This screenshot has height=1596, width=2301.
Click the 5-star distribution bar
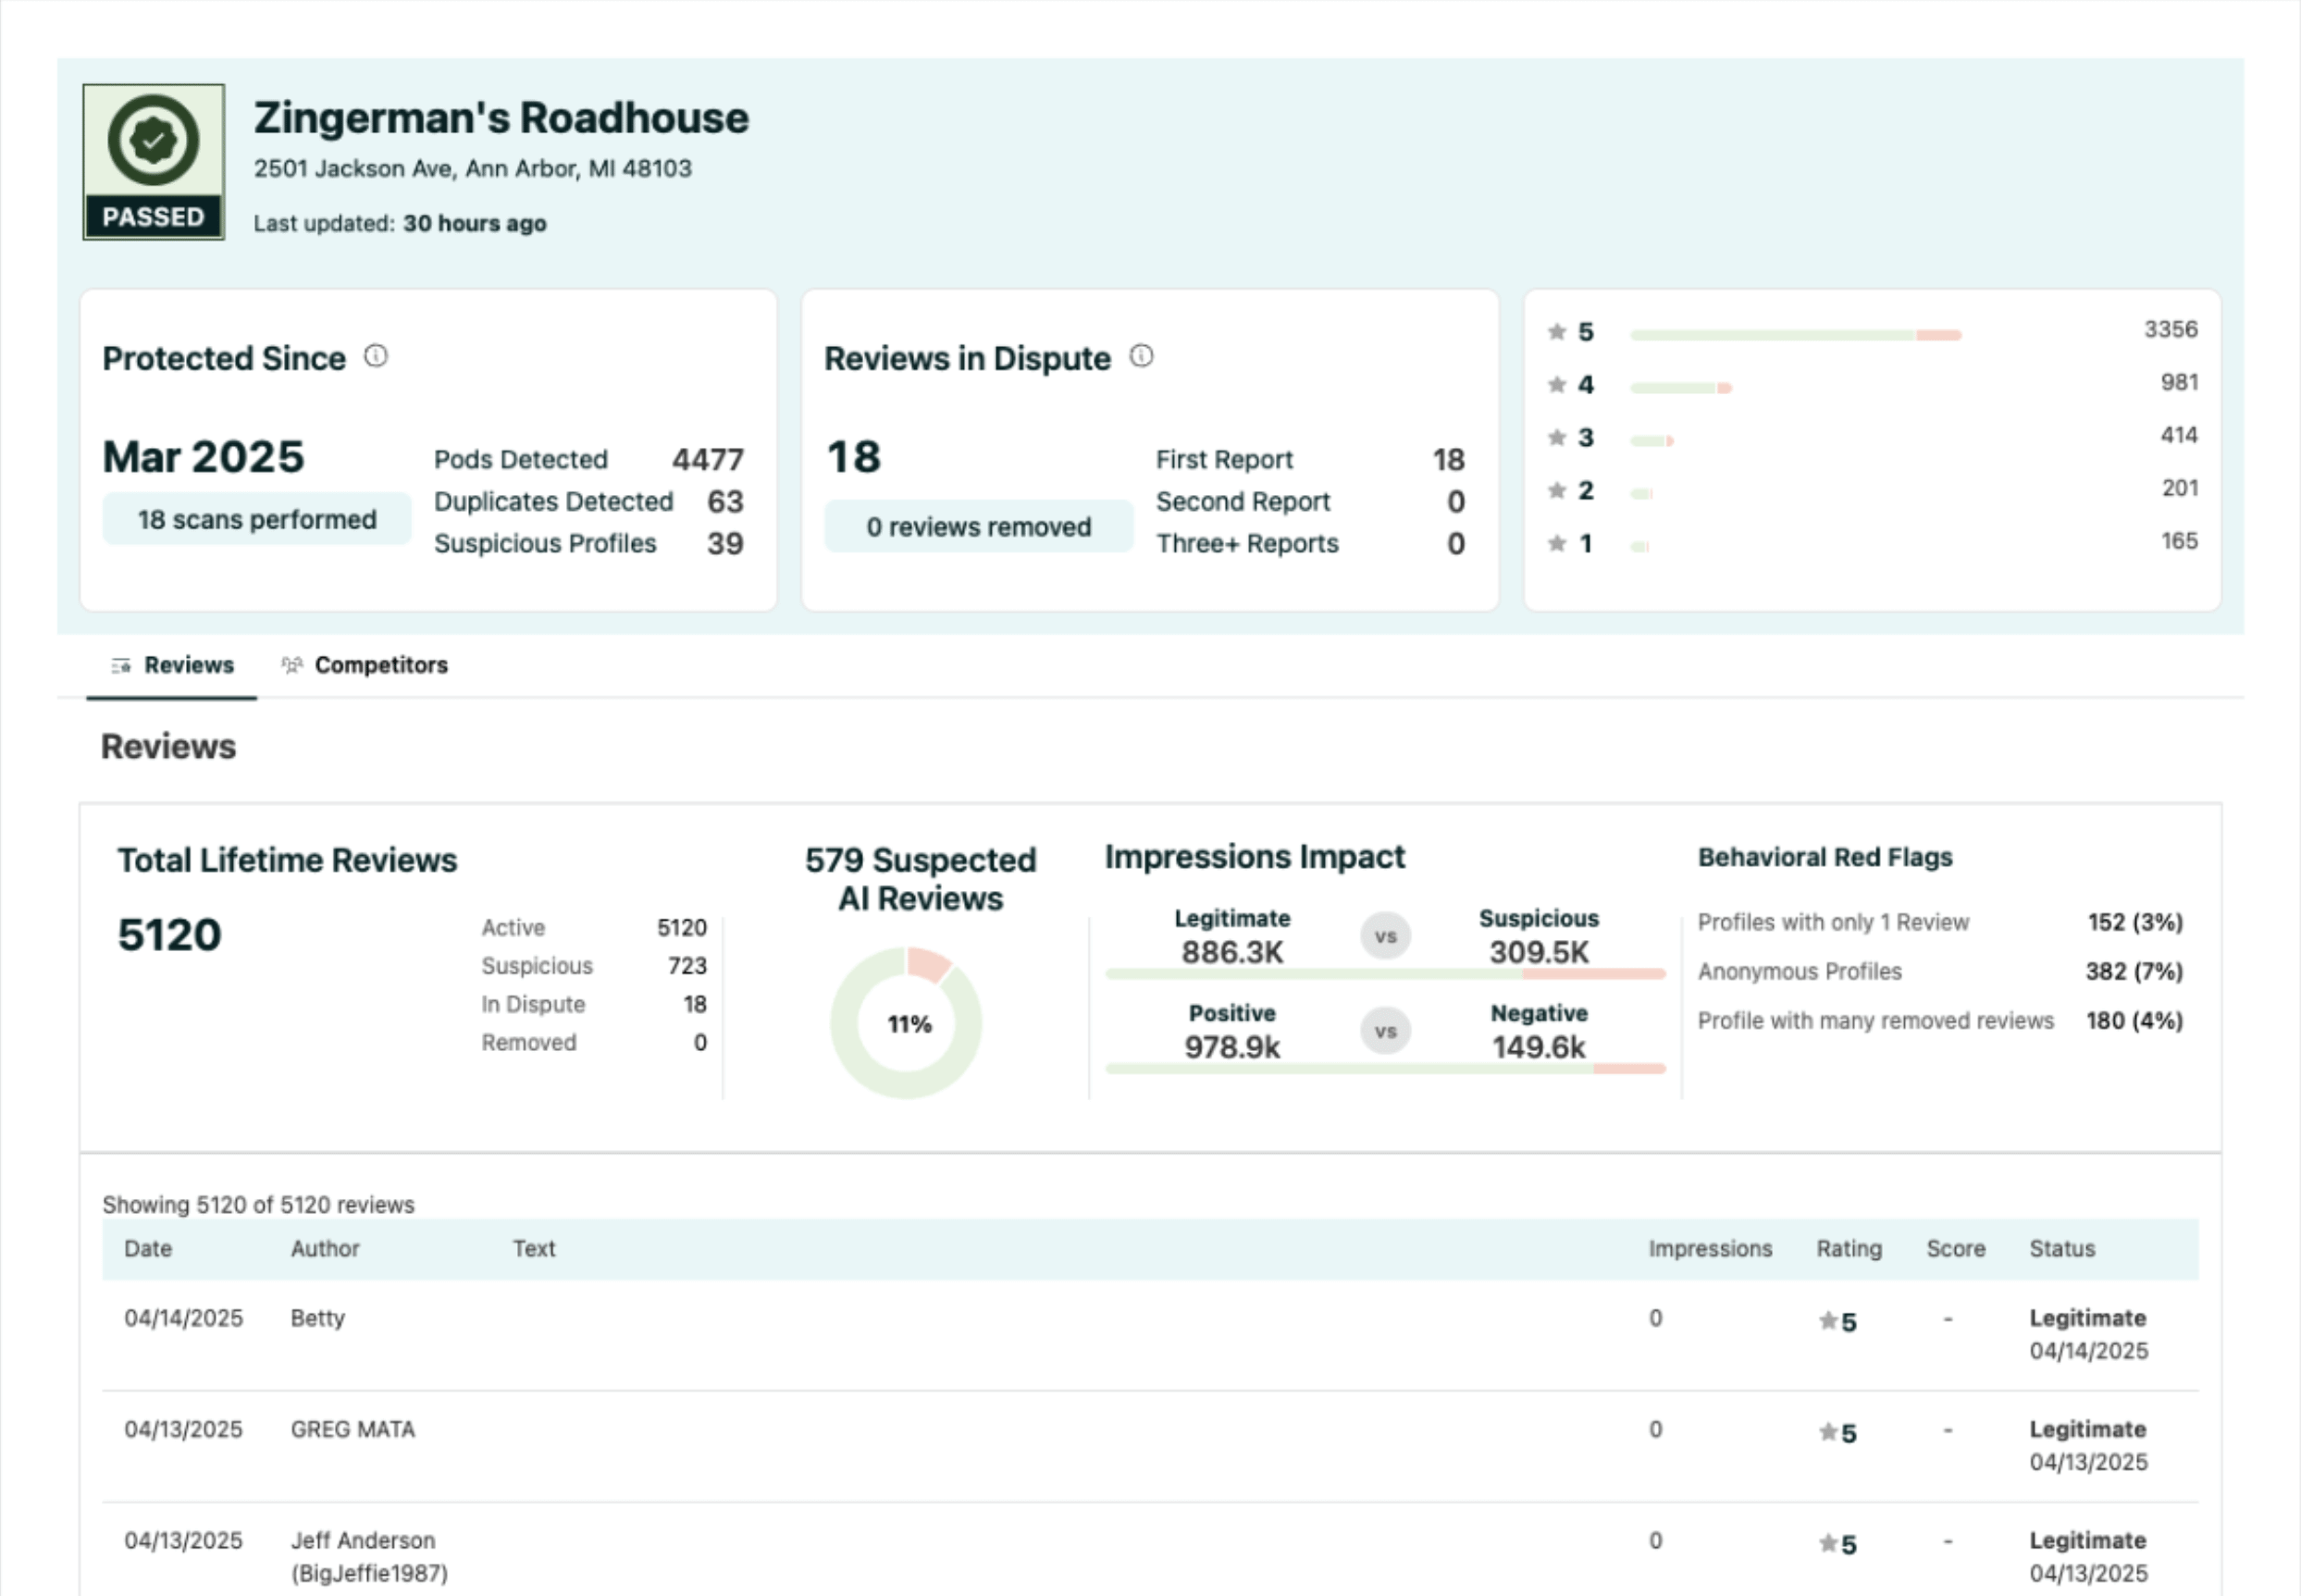(x=1795, y=335)
